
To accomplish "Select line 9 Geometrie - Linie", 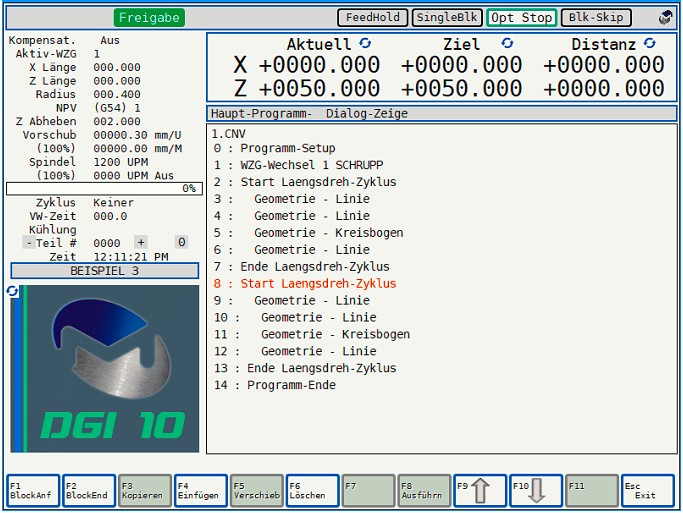I will tap(291, 300).
